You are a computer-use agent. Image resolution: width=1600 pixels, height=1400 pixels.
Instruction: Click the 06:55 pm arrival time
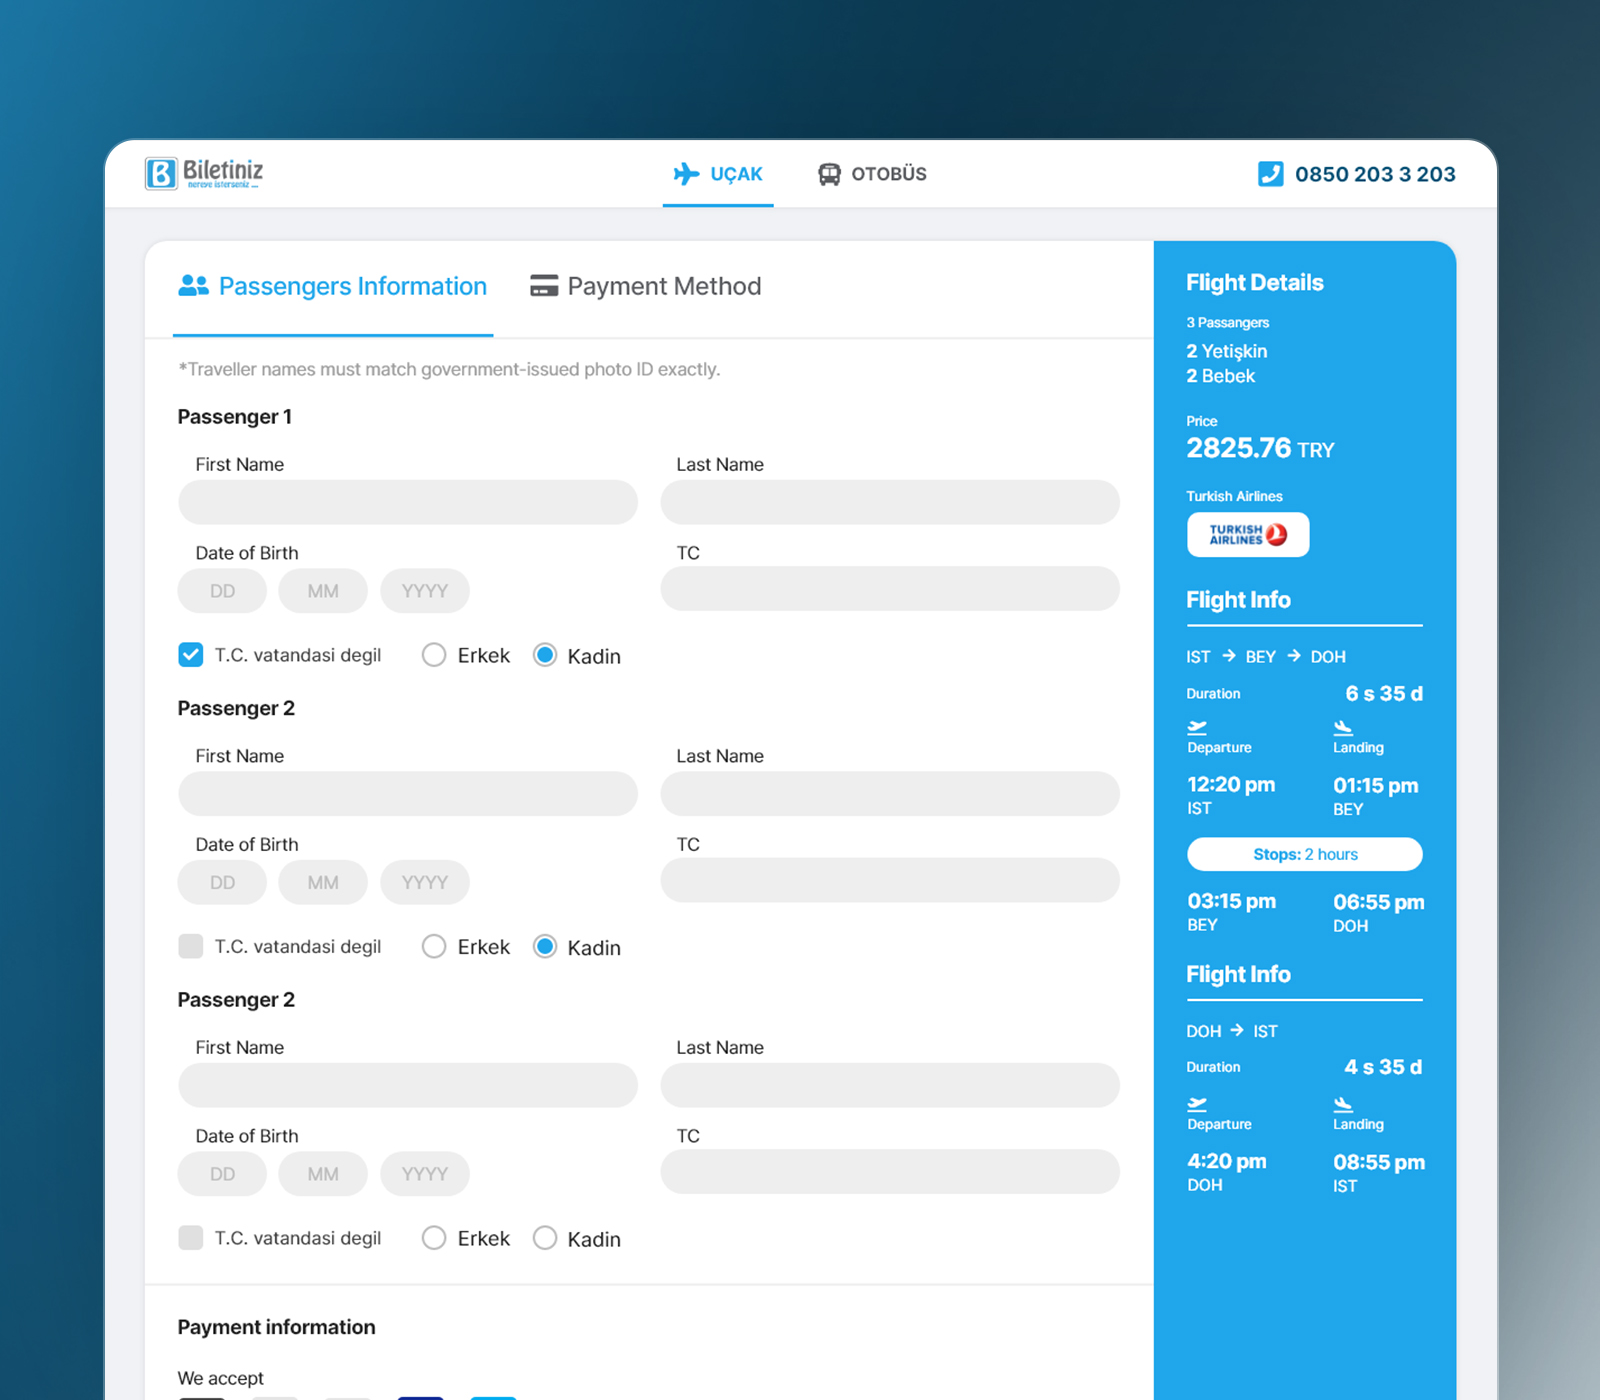[x=1379, y=902]
